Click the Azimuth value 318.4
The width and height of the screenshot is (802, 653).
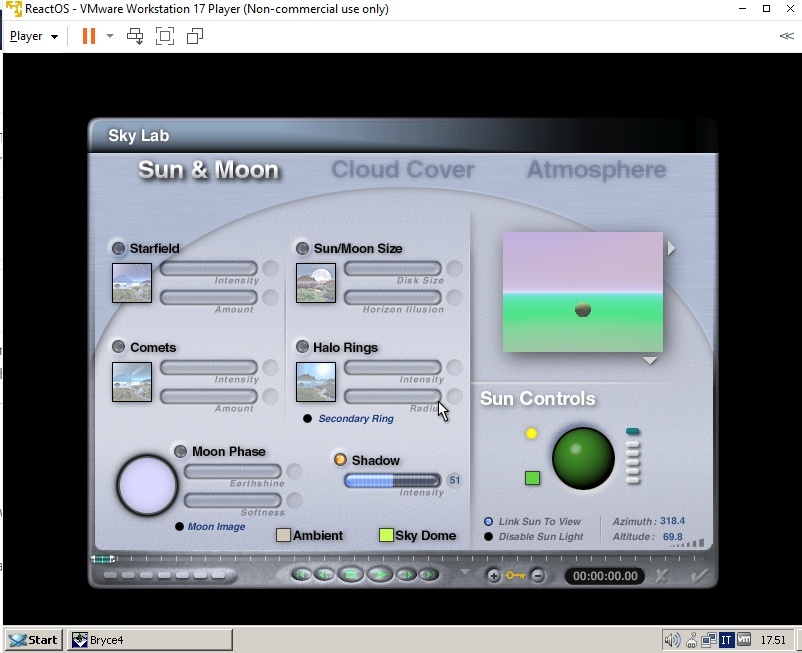point(672,521)
